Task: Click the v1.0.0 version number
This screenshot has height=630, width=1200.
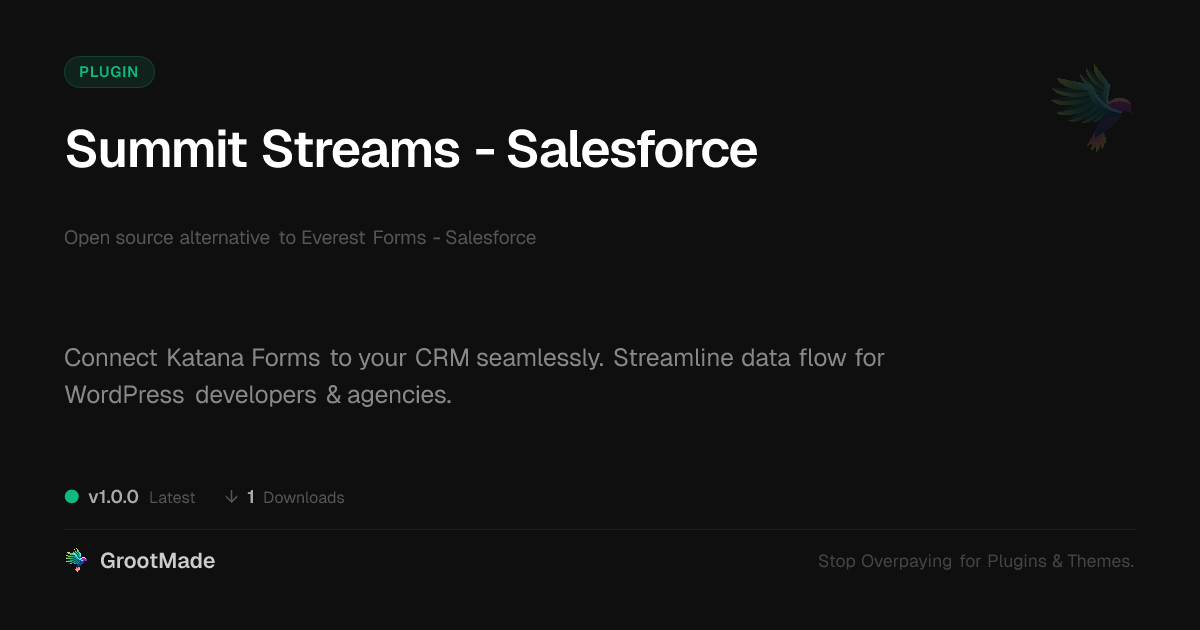Action: tap(113, 497)
